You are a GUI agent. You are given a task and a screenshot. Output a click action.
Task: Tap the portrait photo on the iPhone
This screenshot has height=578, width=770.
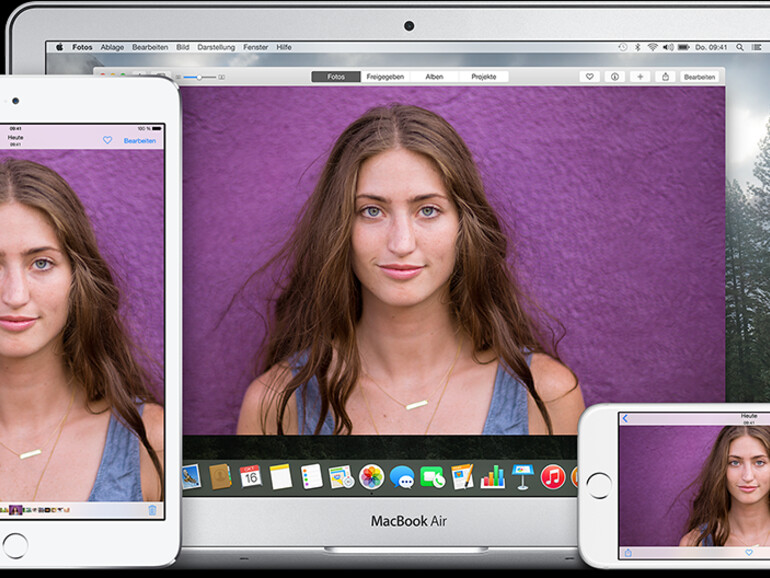tap(694, 485)
